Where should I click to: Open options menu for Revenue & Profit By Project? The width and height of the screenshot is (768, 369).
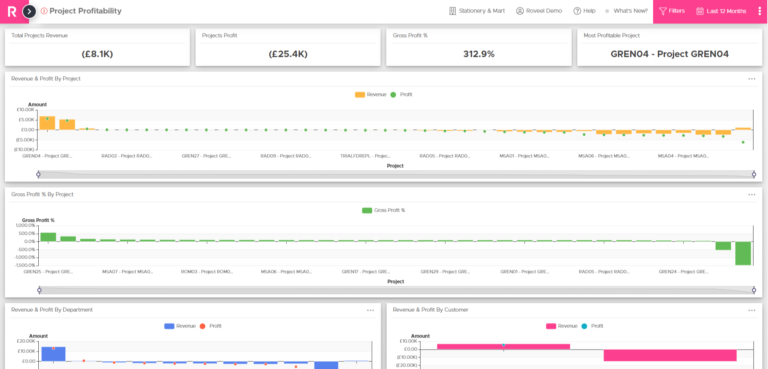pos(752,79)
